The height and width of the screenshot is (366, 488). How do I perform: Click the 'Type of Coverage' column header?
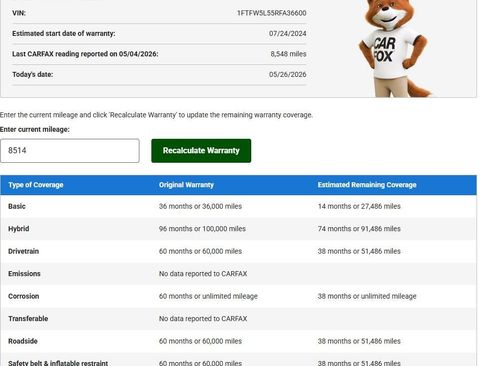click(36, 185)
